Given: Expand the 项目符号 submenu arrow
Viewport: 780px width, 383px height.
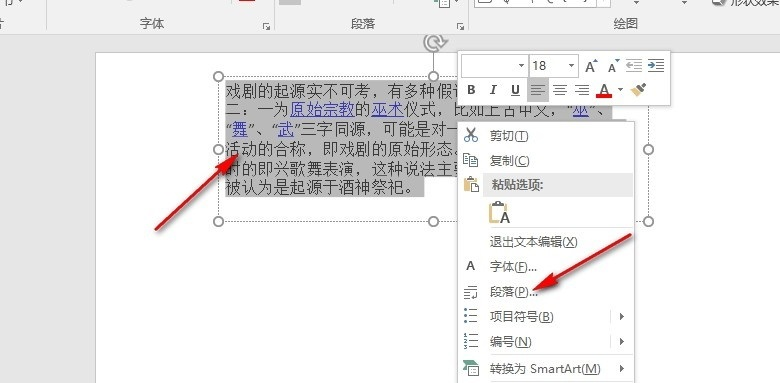Looking at the screenshot, I should [x=622, y=316].
